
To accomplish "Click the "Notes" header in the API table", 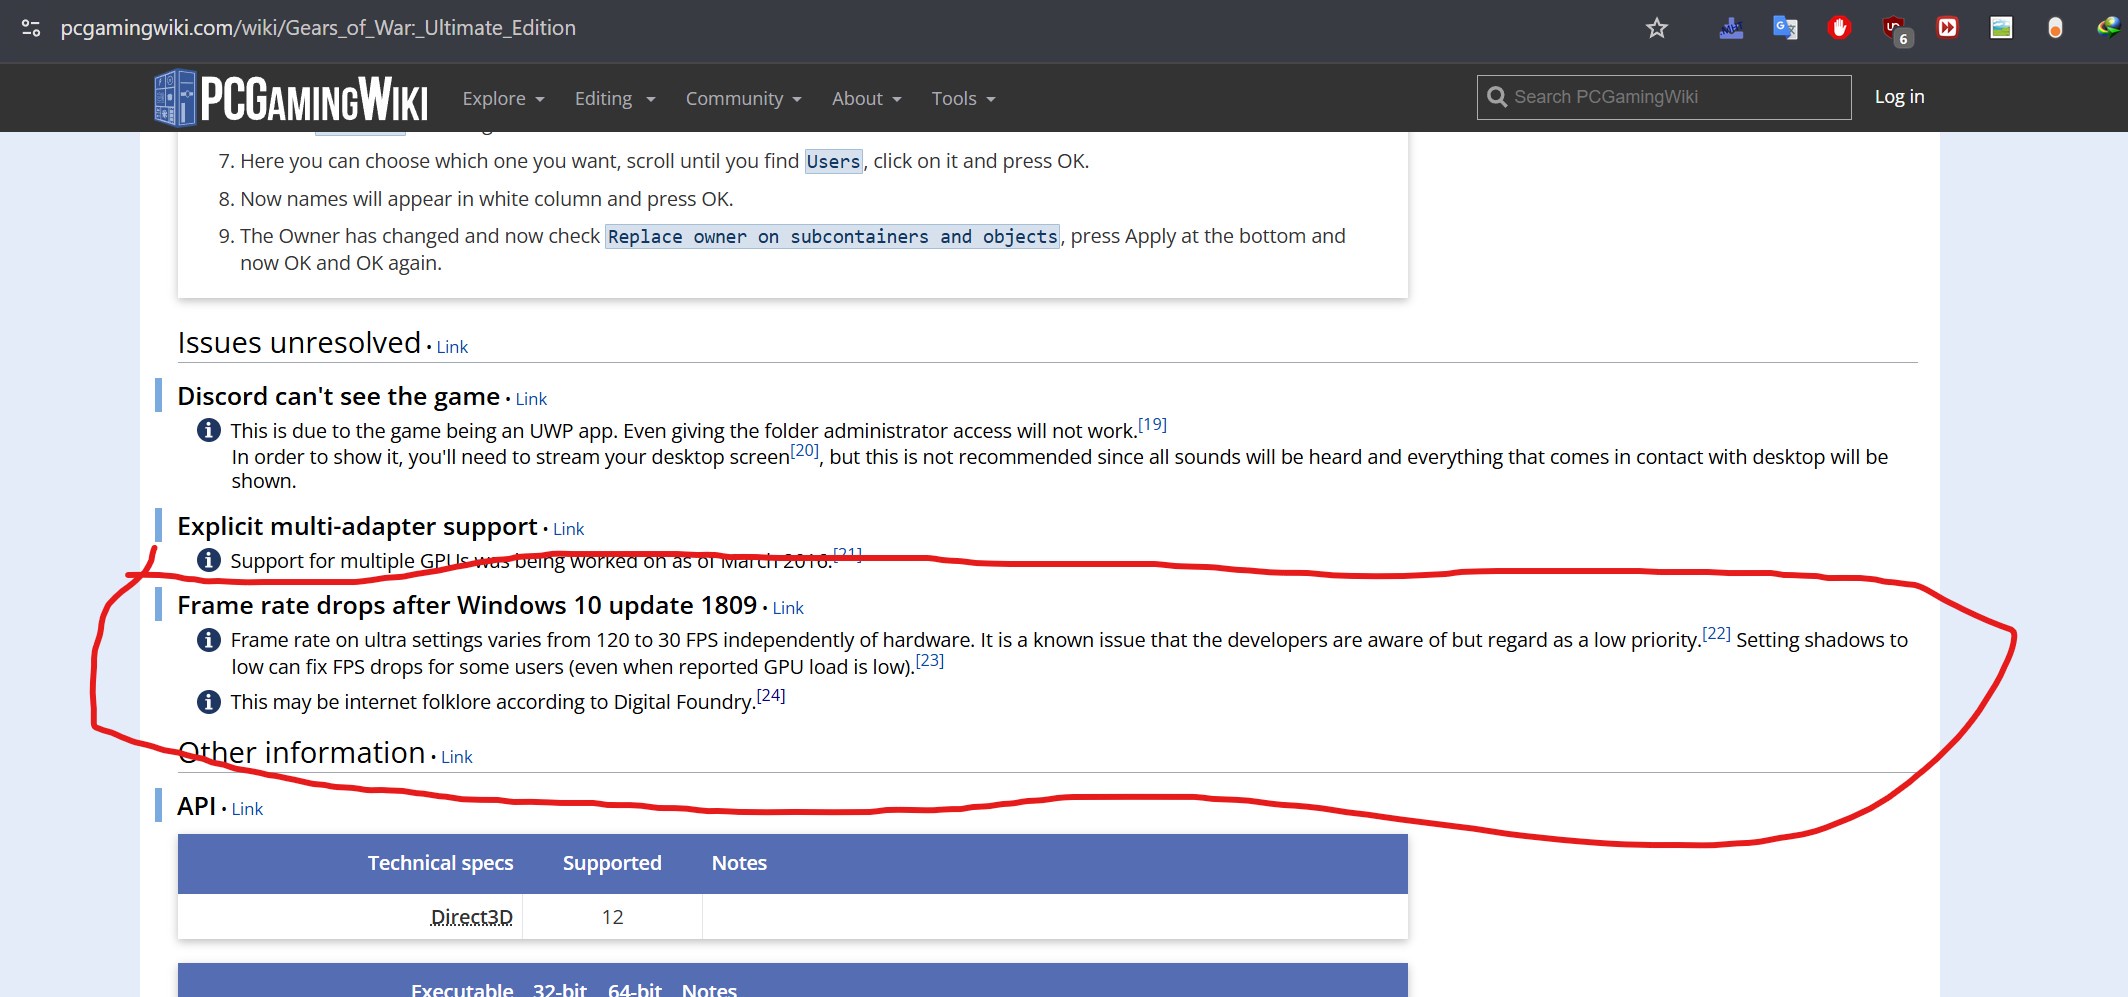I will [x=739, y=863].
